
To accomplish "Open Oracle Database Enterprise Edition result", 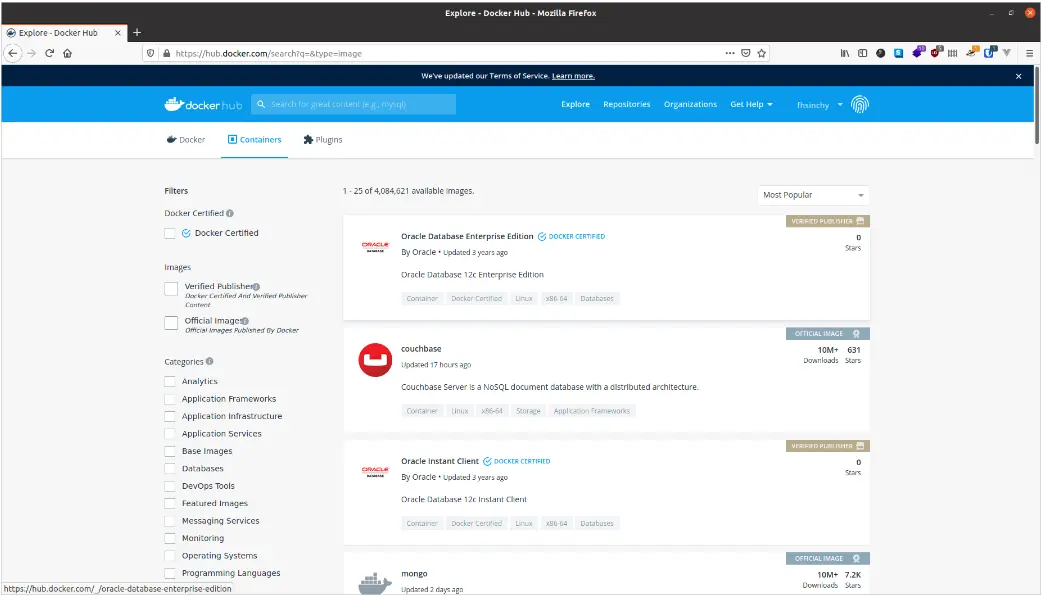I will (x=467, y=237).
